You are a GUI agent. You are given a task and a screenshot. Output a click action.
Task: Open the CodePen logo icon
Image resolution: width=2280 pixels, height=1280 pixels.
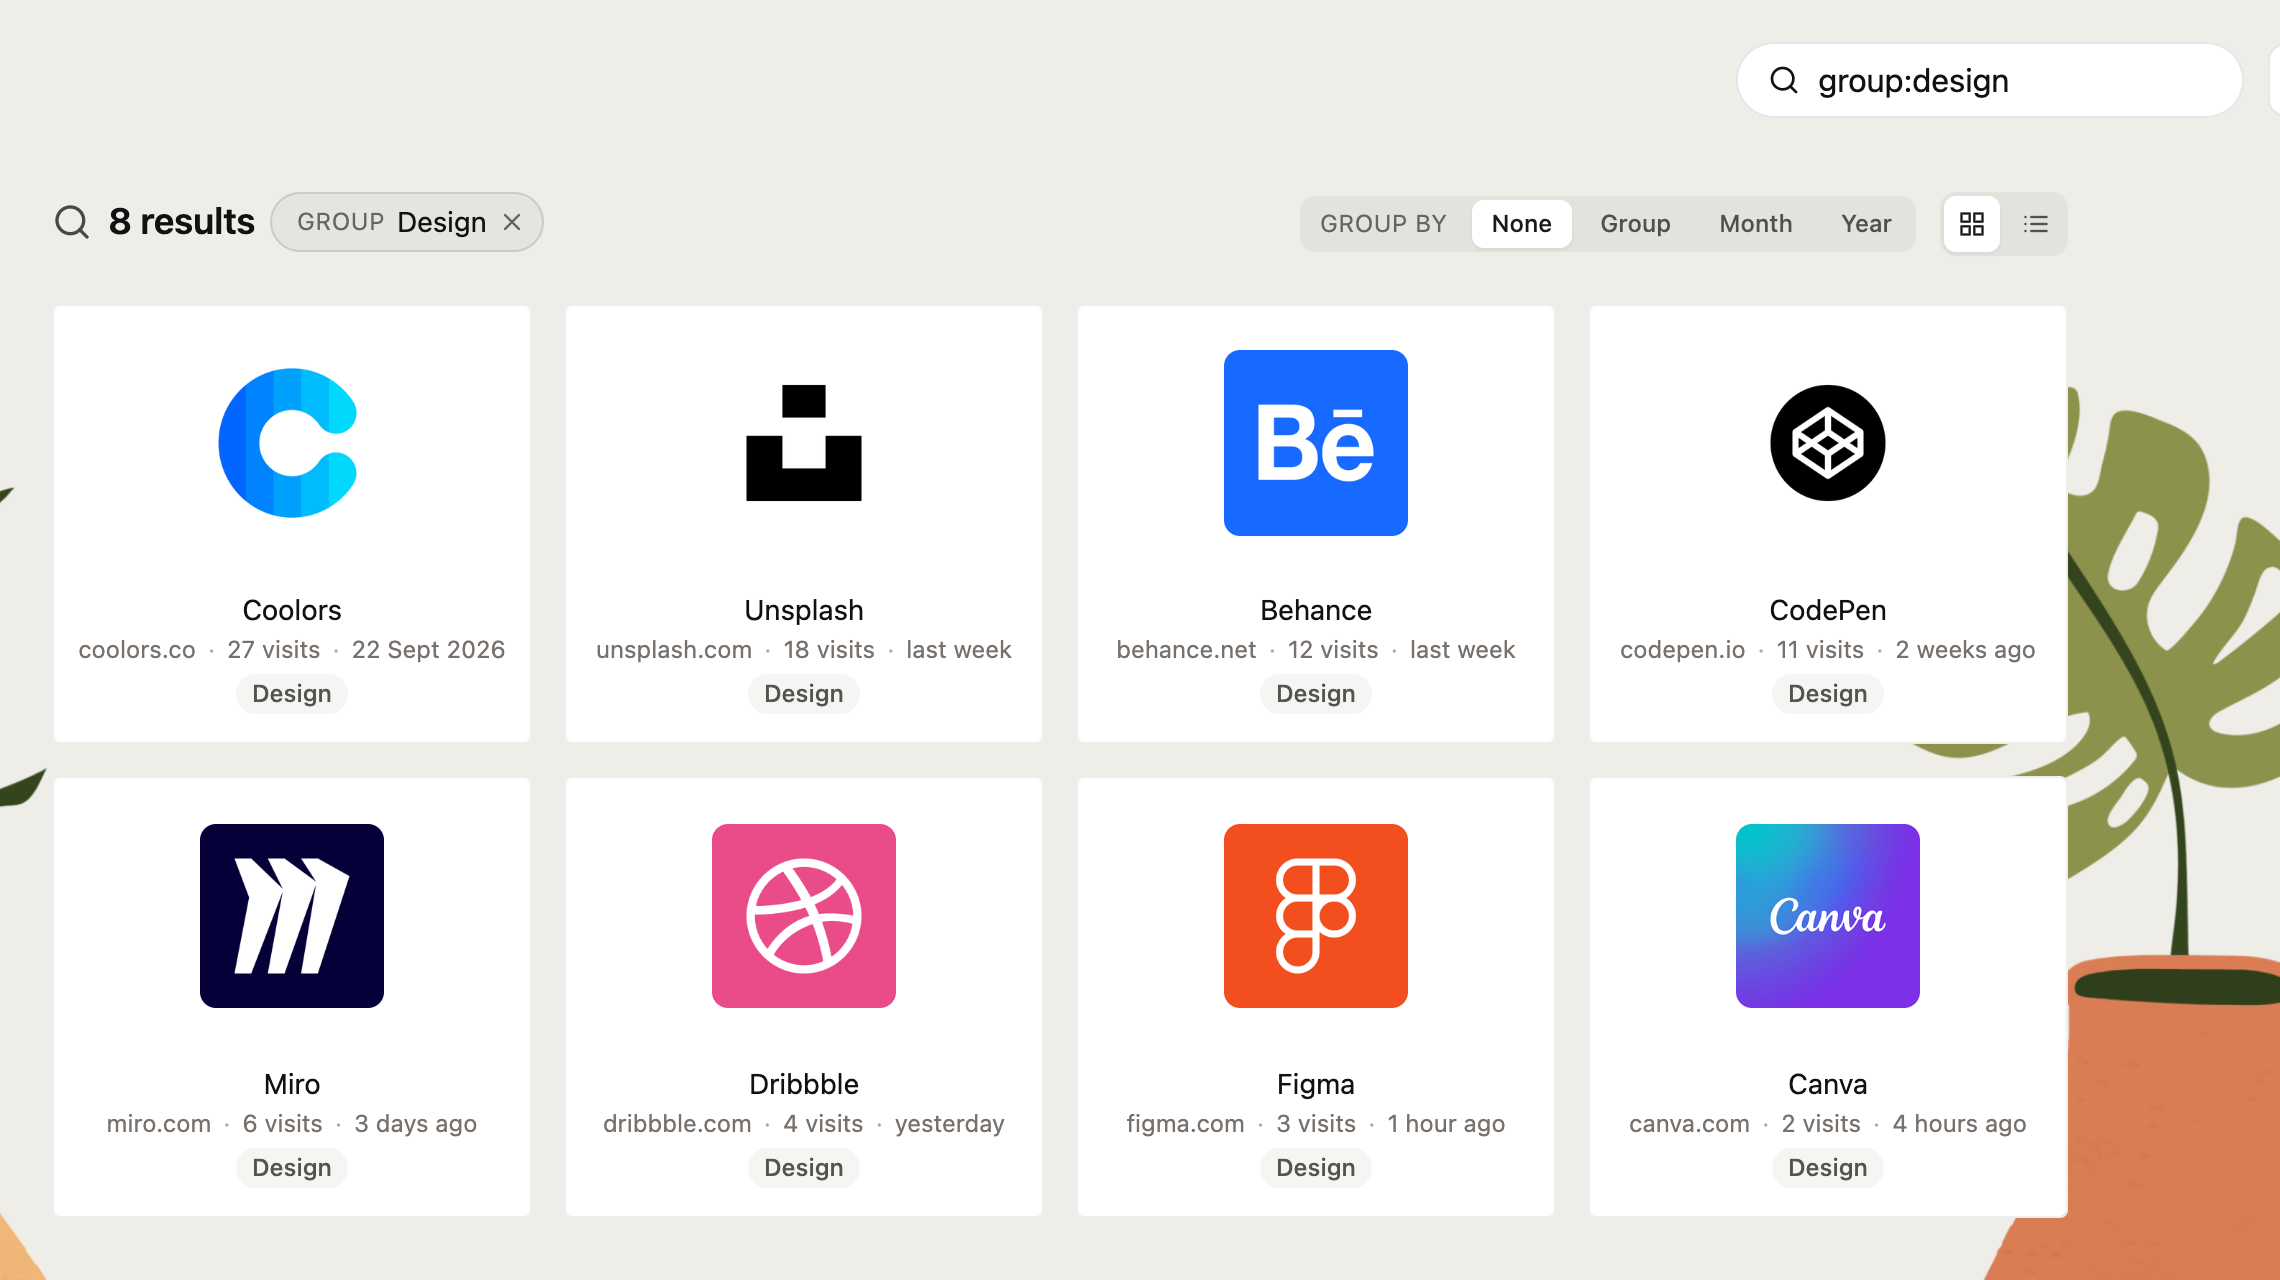tap(1828, 443)
